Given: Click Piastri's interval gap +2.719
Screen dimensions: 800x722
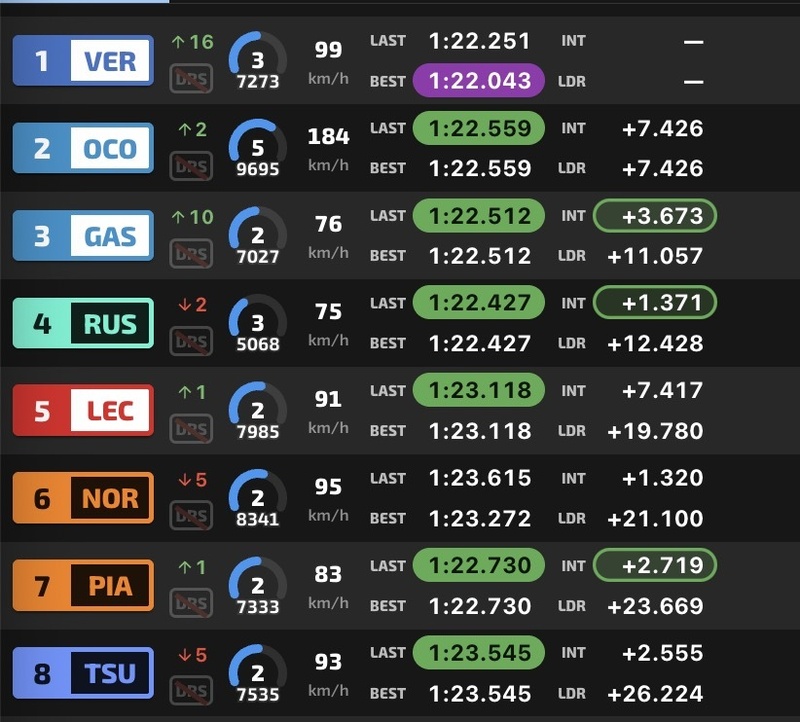Looking at the screenshot, I should (655, 565).
